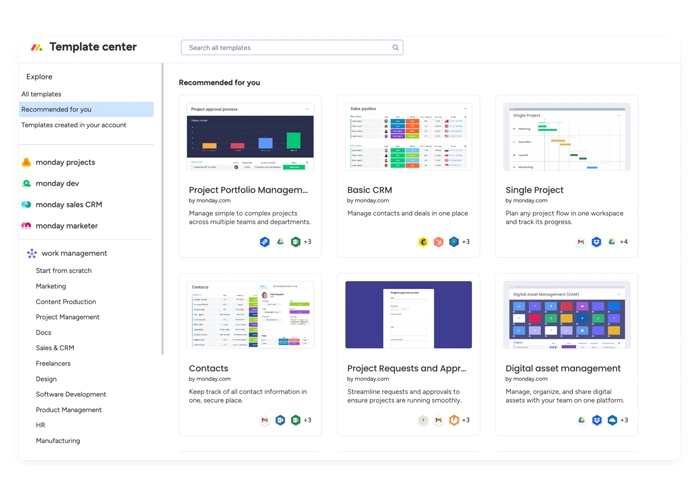This screenshot has width=700, height=497.
Task: Click the sidebar vertical scrollbar
Action: pos(162,209)
